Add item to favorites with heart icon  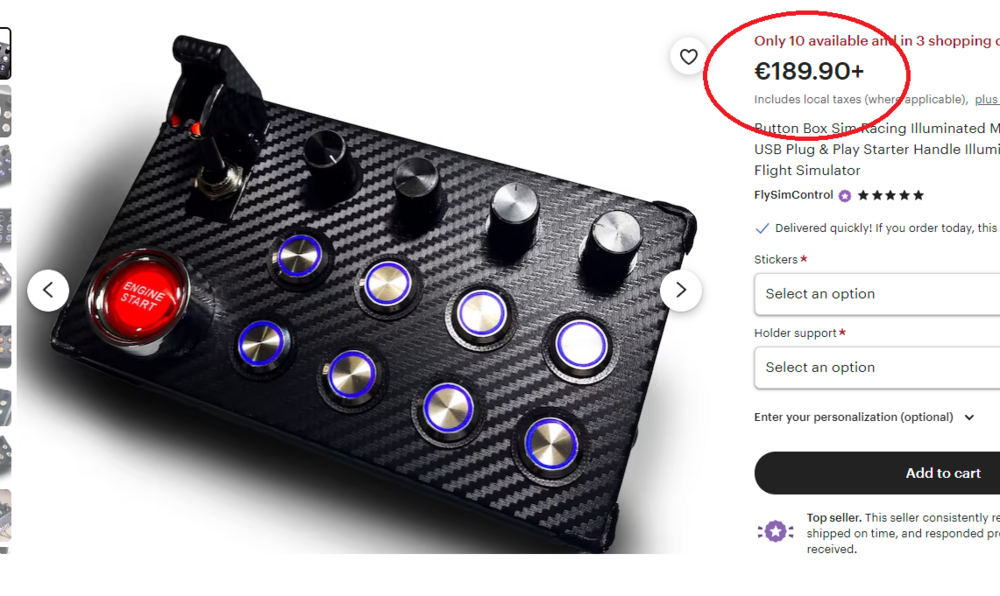[x=688, y=57]
